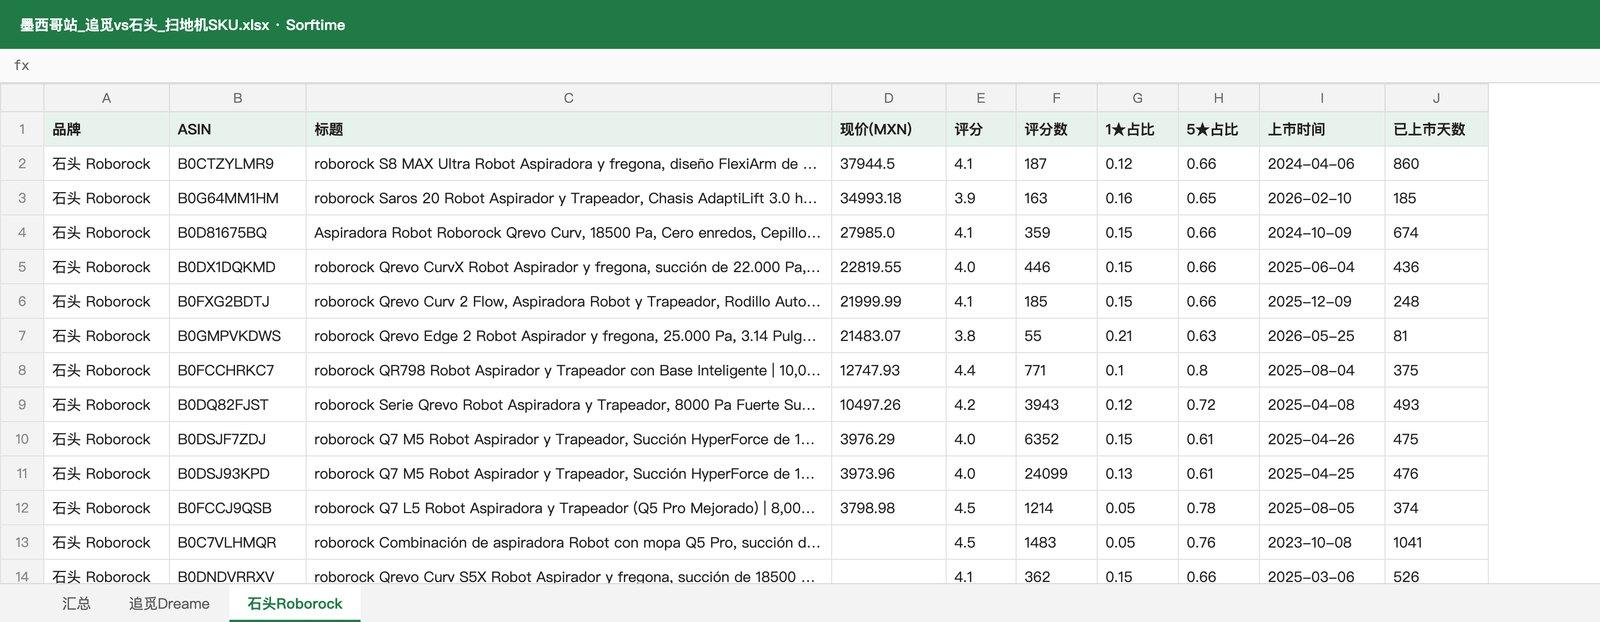This screenshot has width=1600, height=622.
Task: Click the review count cell 24099
Action: click(x=1056, y=474)
